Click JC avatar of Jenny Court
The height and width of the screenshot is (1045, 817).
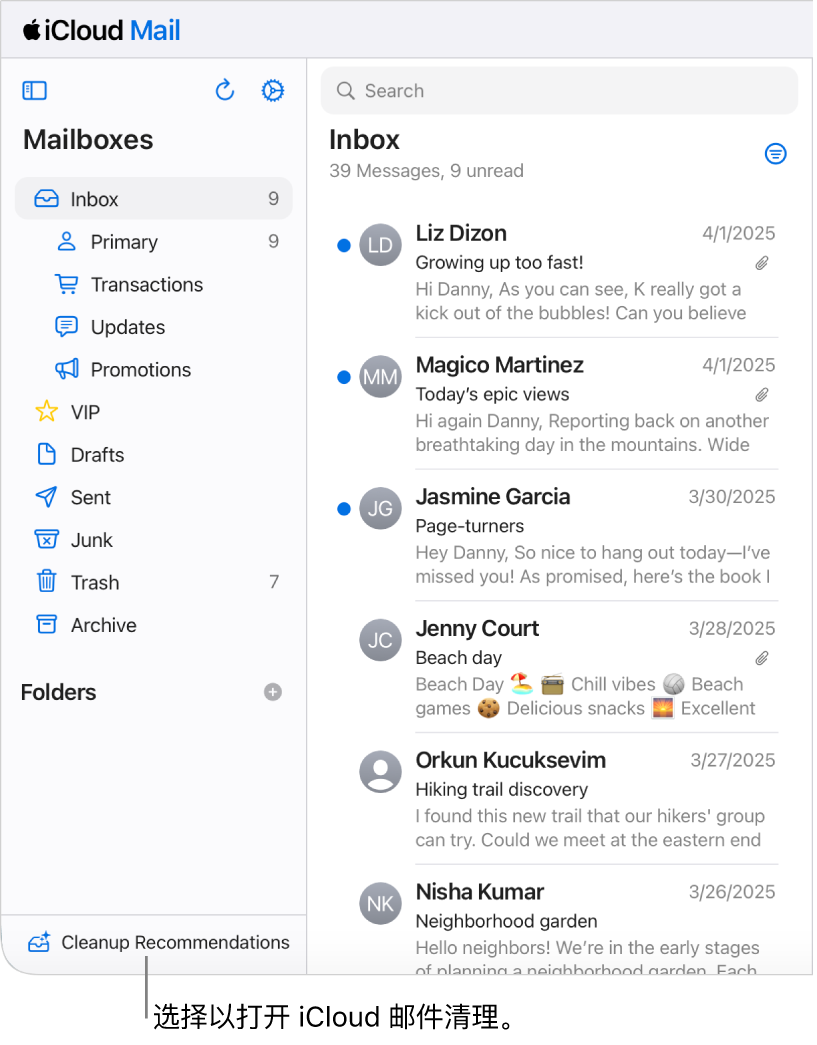(381, 640)
